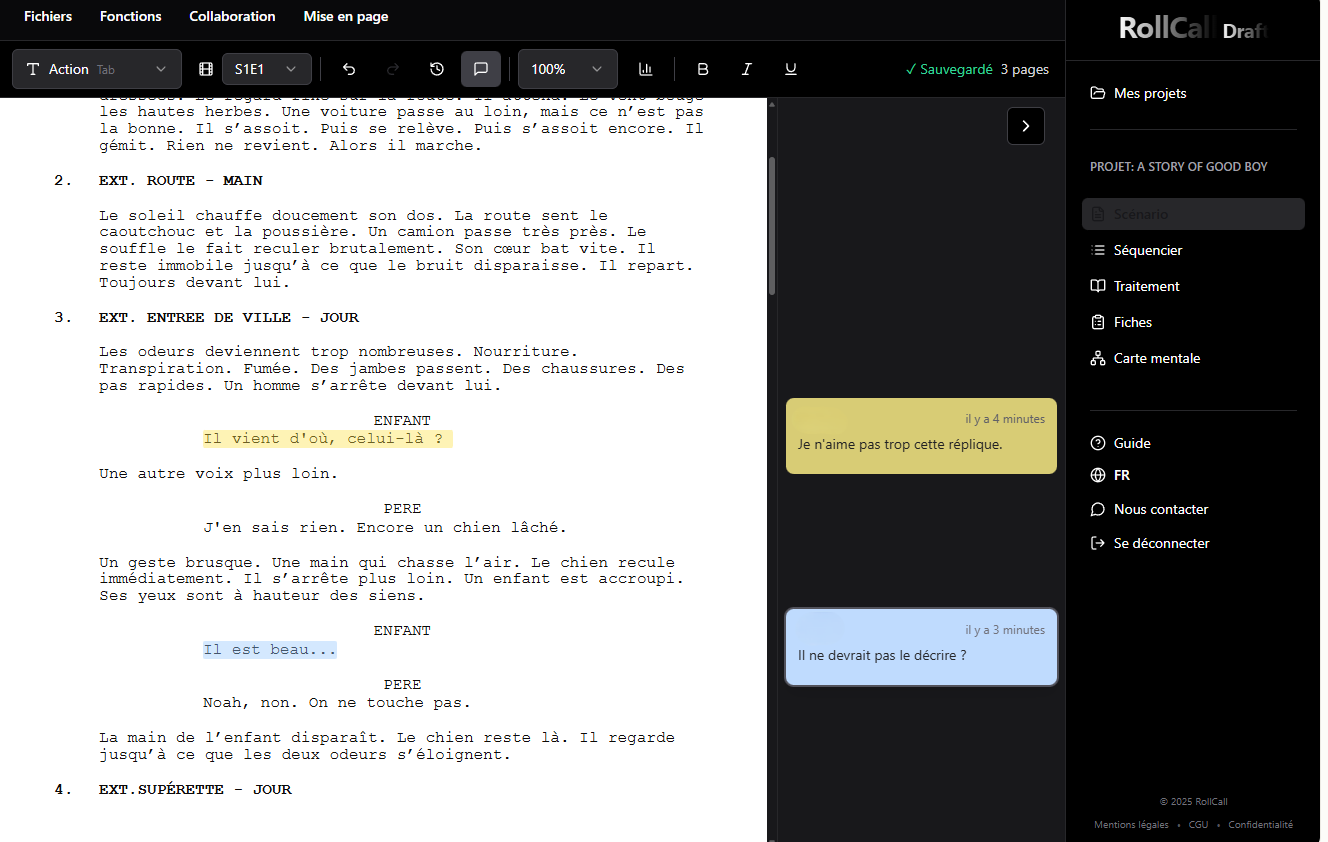Apply bold formatting
1328x842 pixels.
703,69
